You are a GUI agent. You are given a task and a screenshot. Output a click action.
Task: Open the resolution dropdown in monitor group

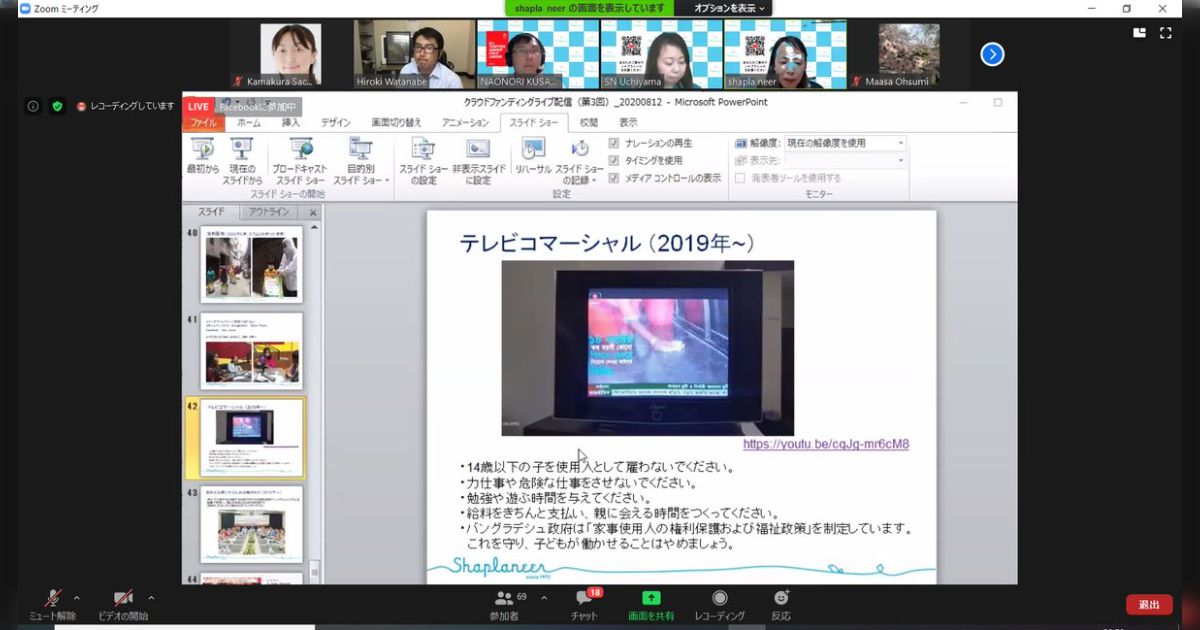[x=844, y=143]
